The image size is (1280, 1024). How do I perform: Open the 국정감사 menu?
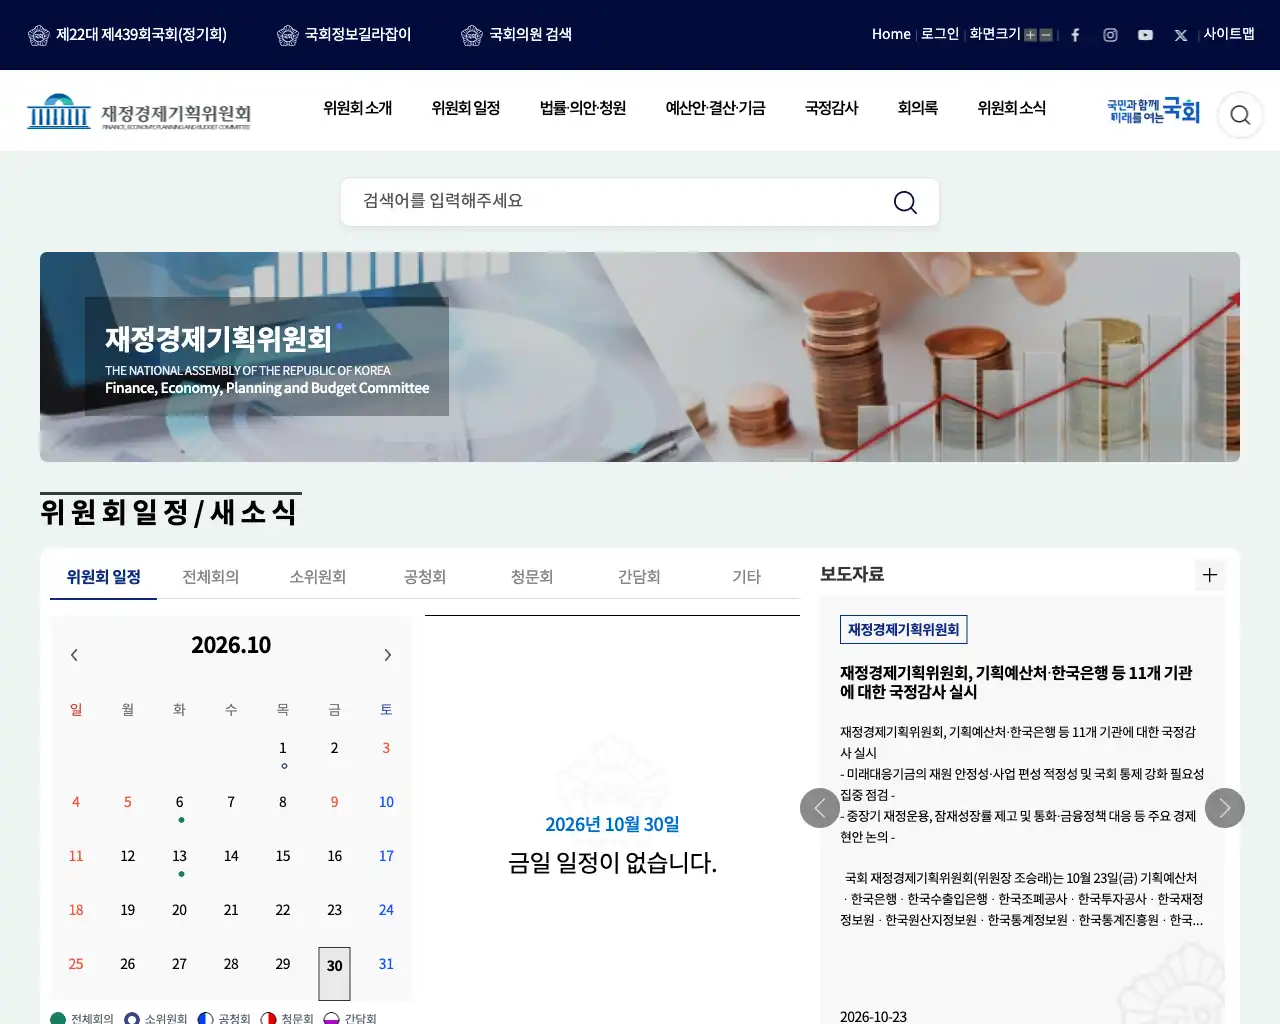coord(832,108)
